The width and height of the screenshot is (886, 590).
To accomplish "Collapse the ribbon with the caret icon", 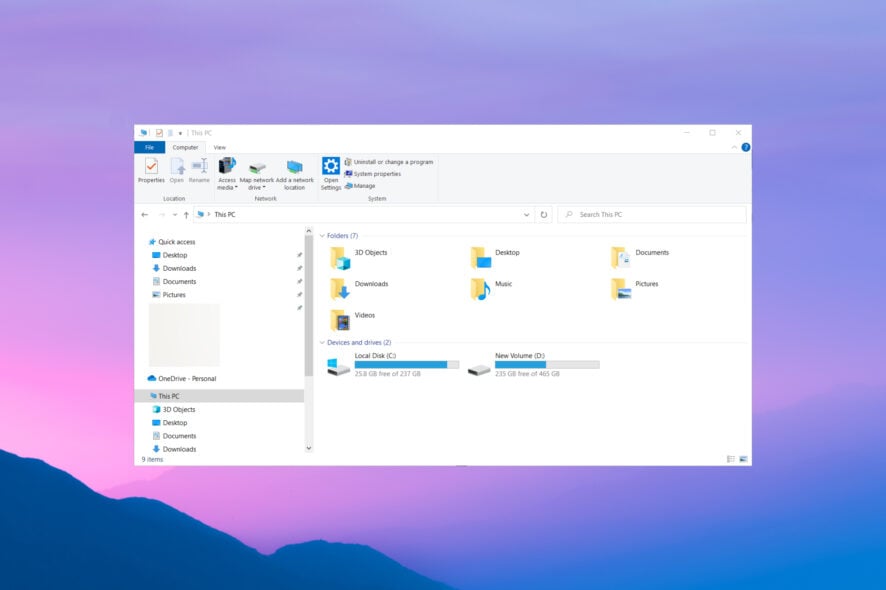I will (734, 148).
